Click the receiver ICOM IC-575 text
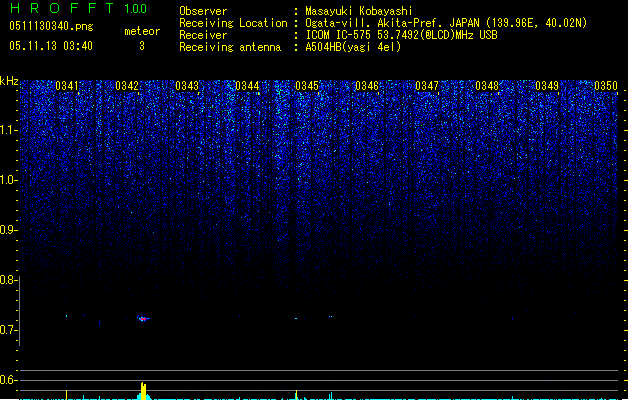 339,35
